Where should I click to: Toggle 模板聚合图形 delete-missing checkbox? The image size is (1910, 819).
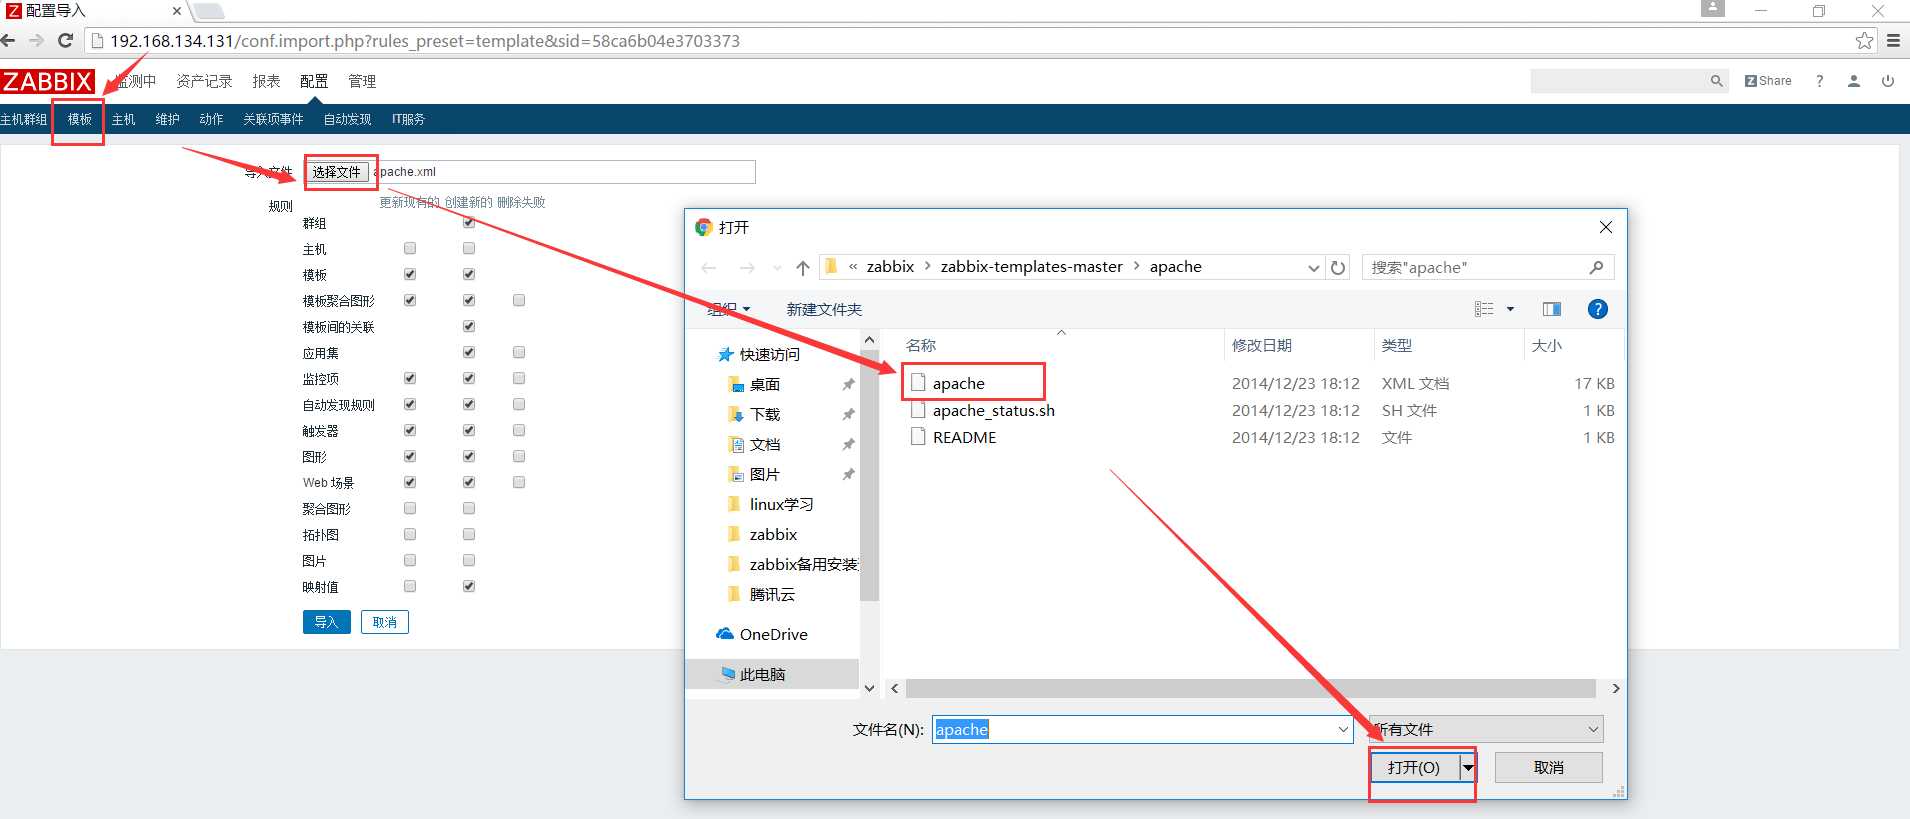pyautogui.click(x=519, y=300)
